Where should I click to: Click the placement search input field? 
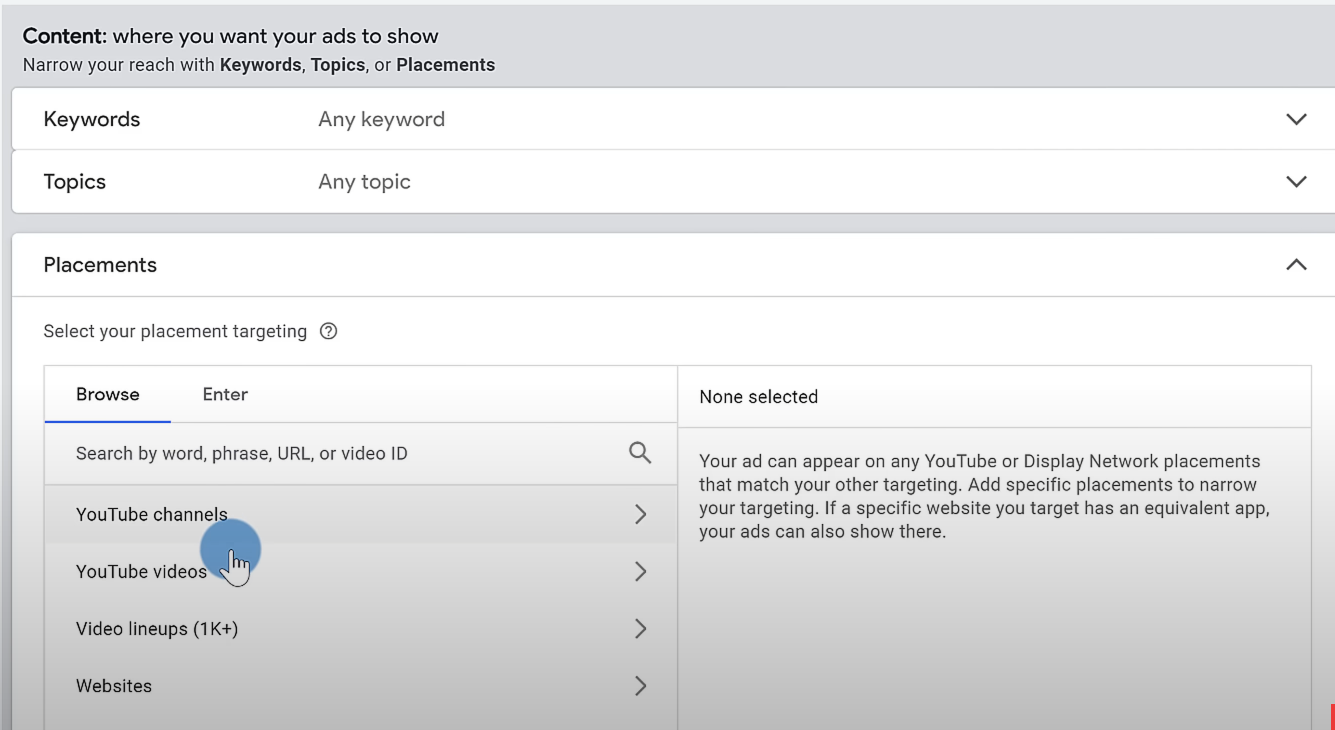(300, 452)
